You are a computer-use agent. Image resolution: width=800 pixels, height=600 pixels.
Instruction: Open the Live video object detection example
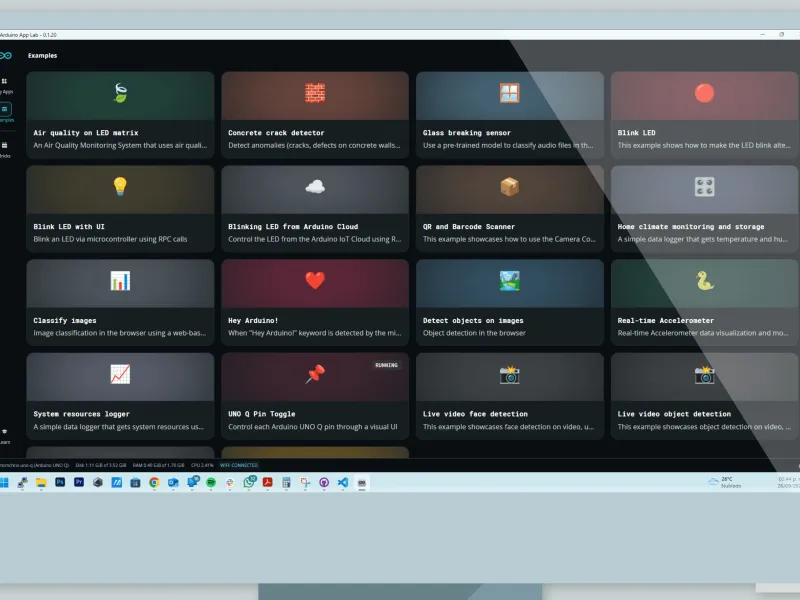pyautogui.click(x=704, y=396)
